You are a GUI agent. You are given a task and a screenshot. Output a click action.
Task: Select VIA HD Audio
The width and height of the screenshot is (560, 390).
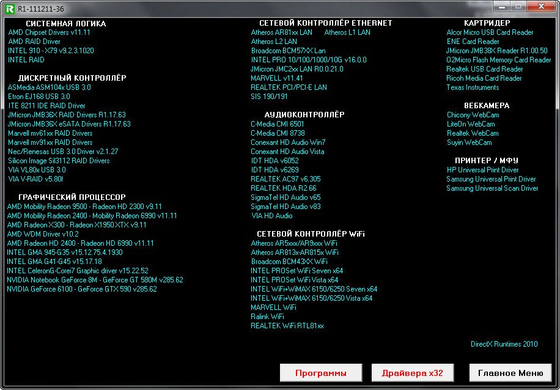tap(272, 216)
